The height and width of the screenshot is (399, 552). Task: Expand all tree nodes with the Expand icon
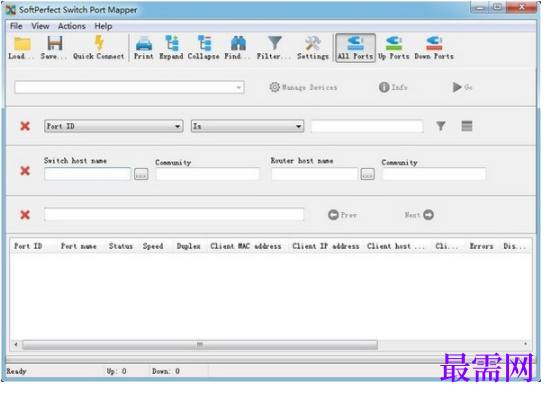tap(172, 43)
